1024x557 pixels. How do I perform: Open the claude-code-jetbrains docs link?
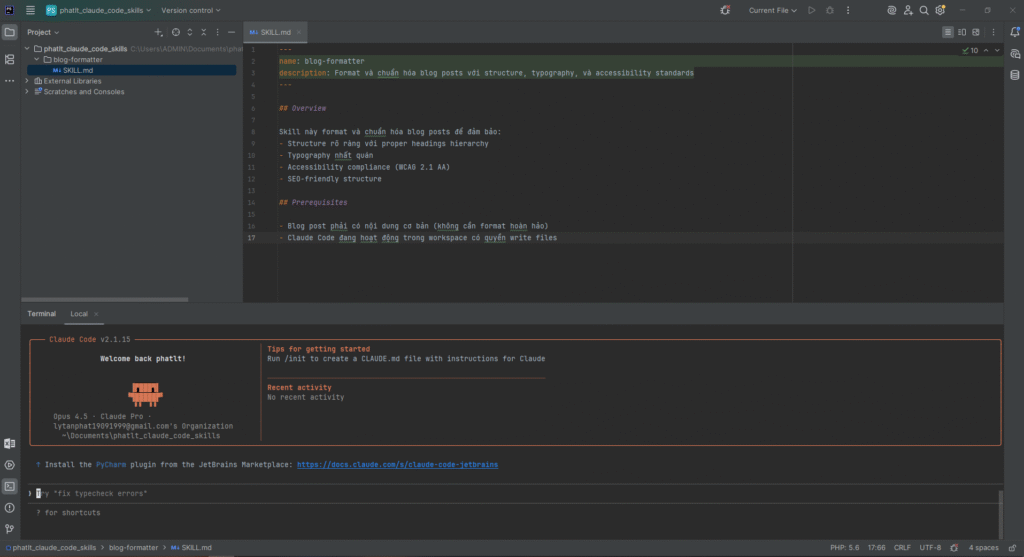click(397, 465)
